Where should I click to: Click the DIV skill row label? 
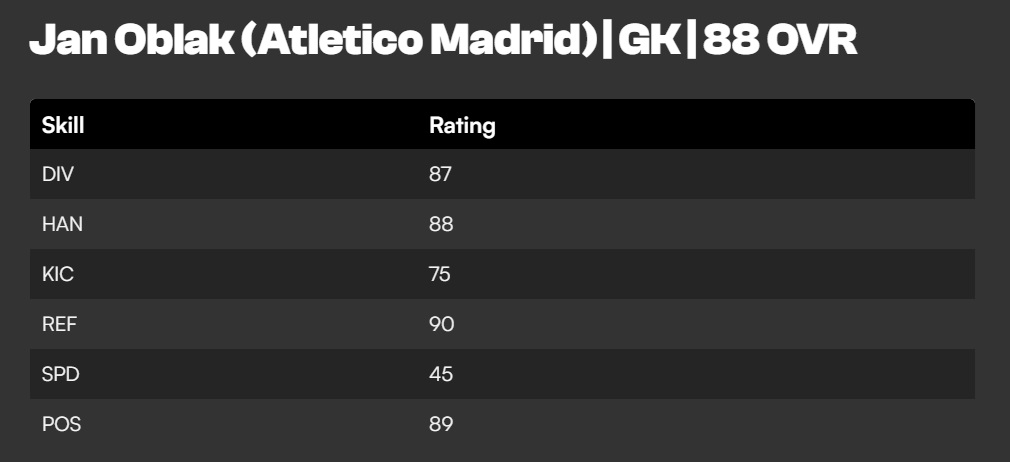point(58,174)
